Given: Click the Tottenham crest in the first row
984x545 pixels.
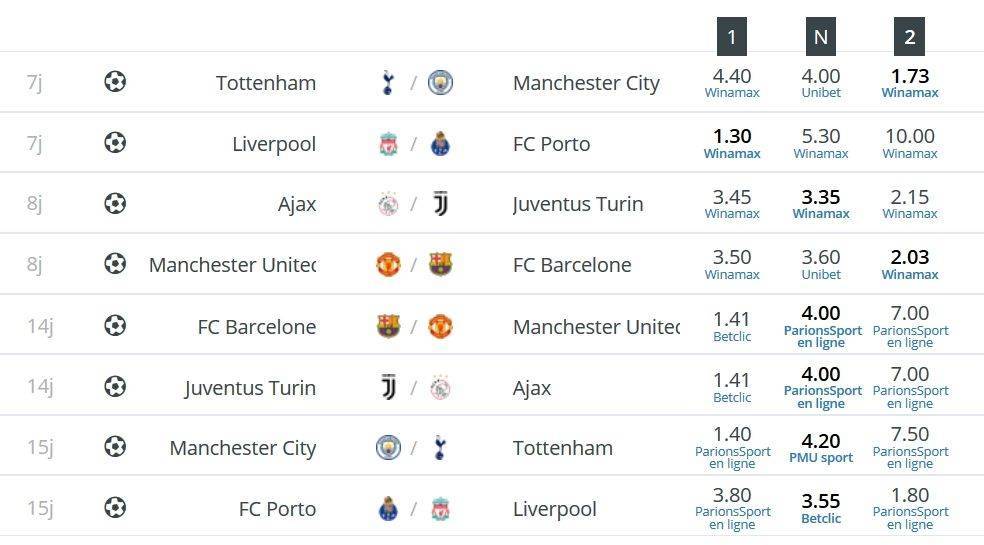Looking at the screenshot, I should 388,82.
